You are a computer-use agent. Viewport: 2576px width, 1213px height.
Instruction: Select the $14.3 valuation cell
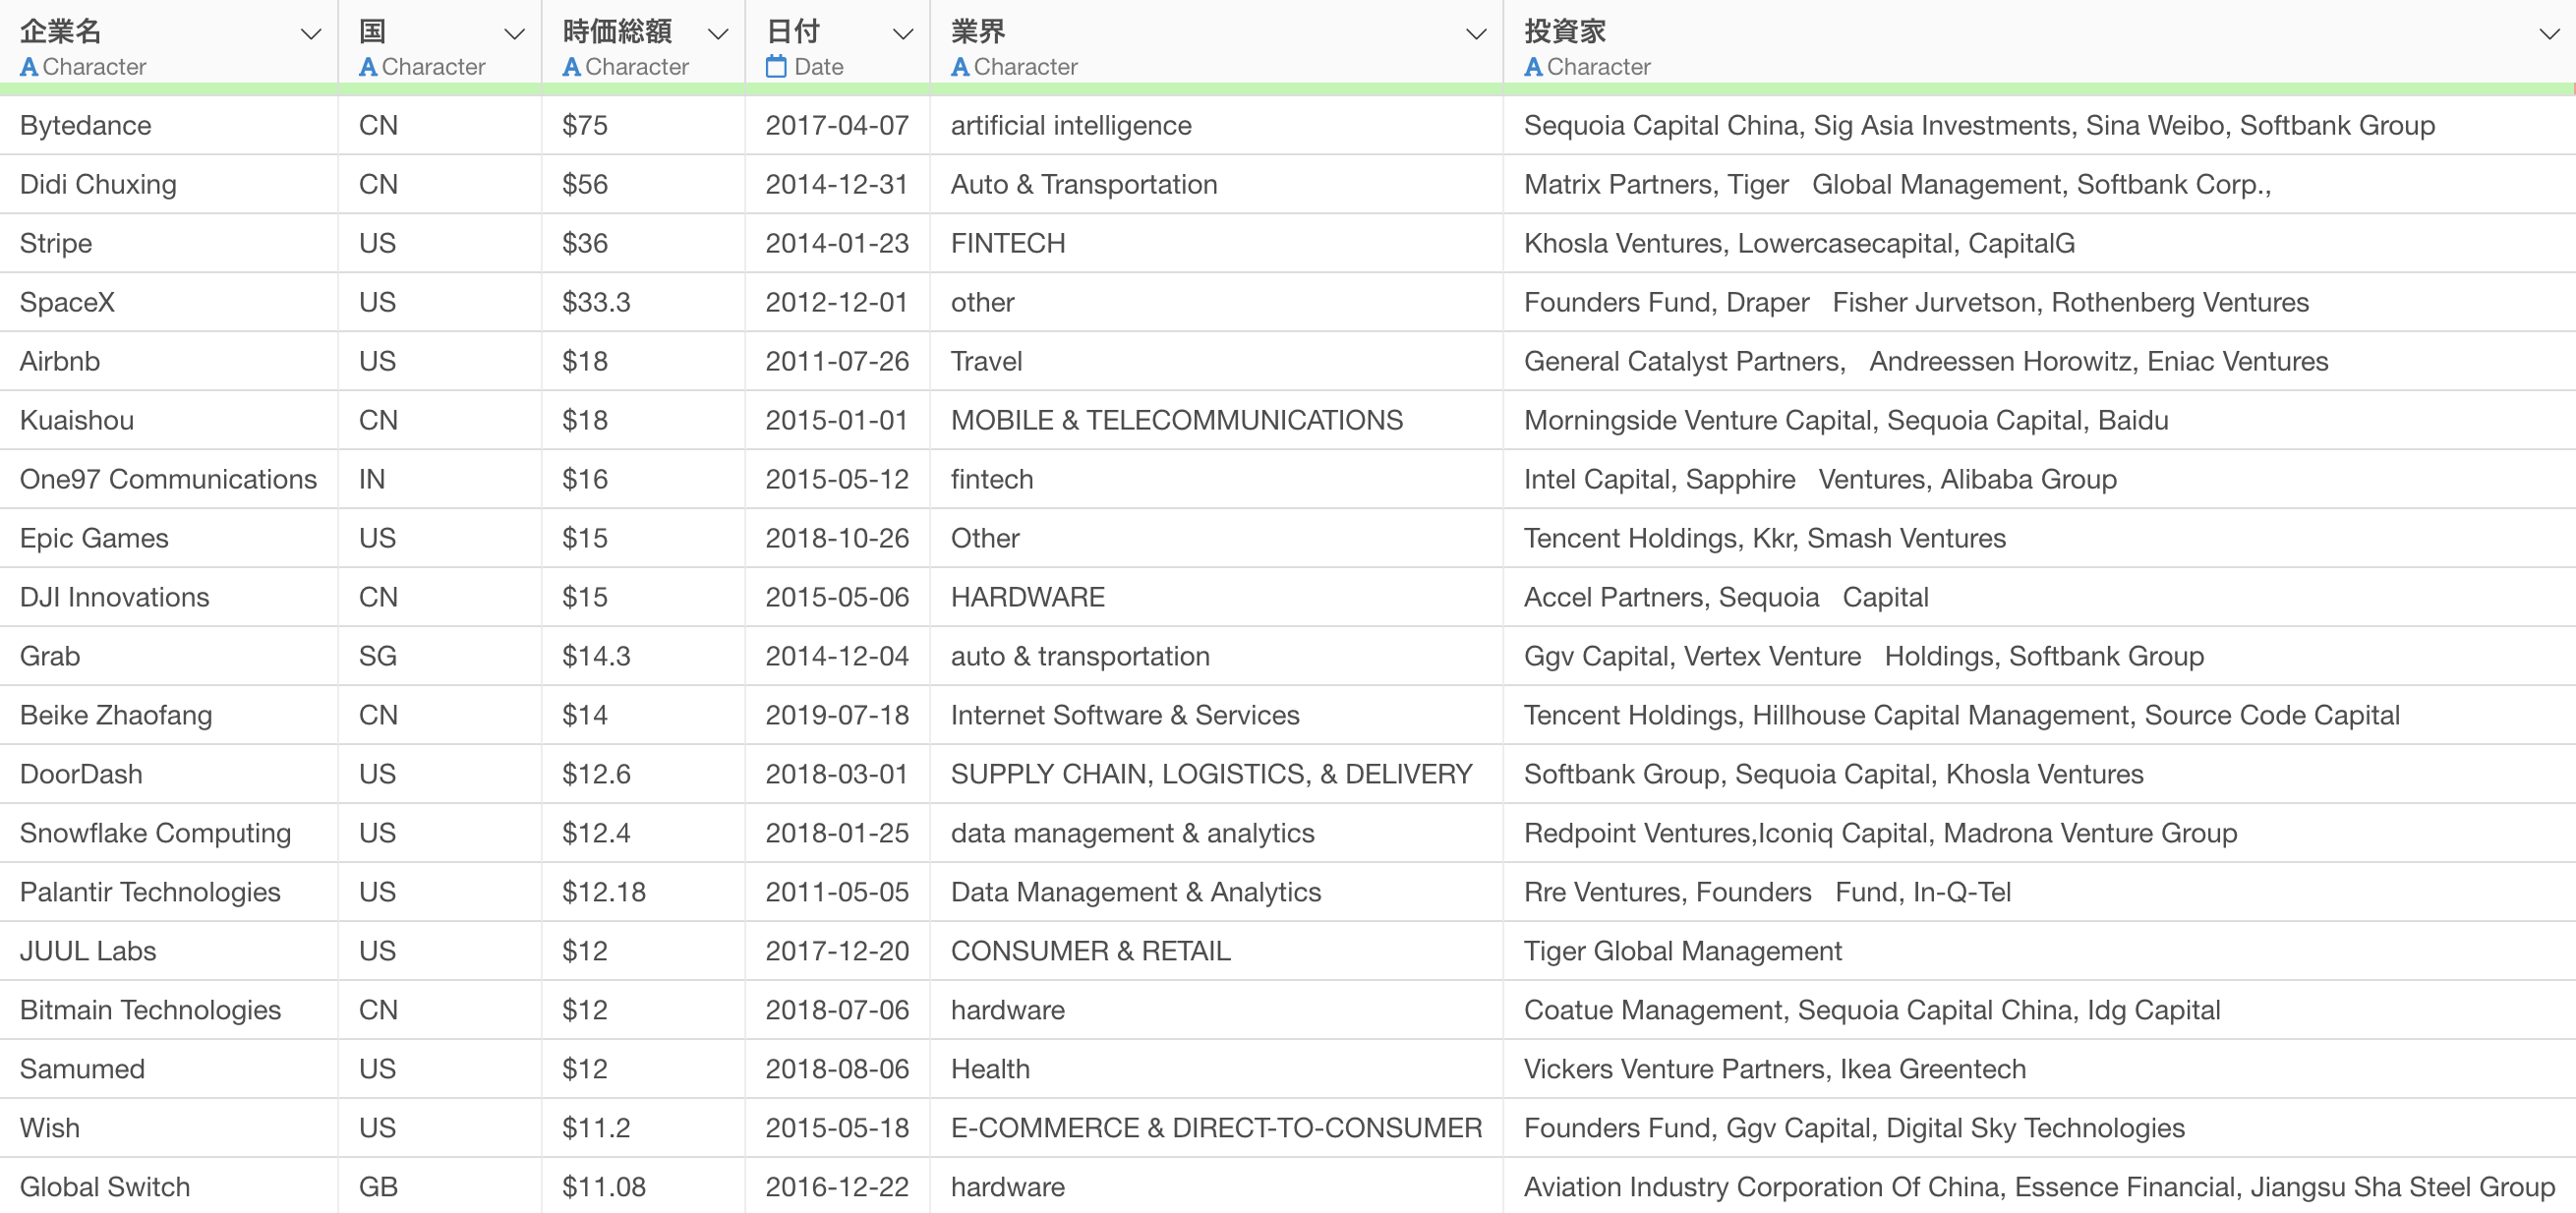coord(643,656)
